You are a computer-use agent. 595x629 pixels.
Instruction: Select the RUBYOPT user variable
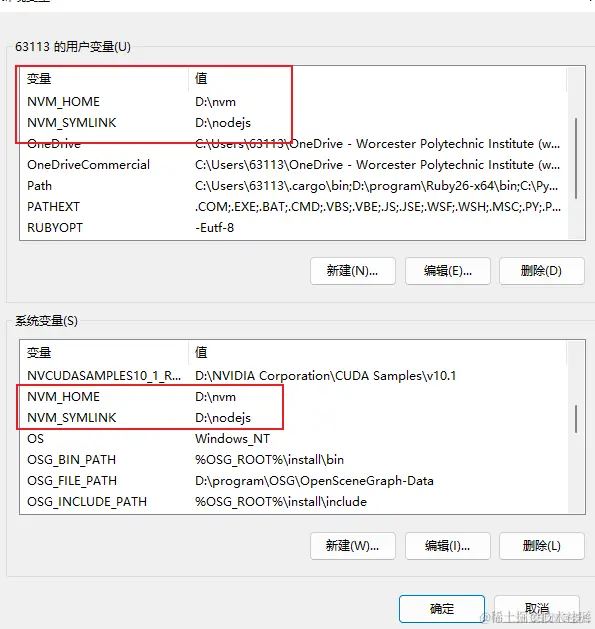click(x=294, y=227)
